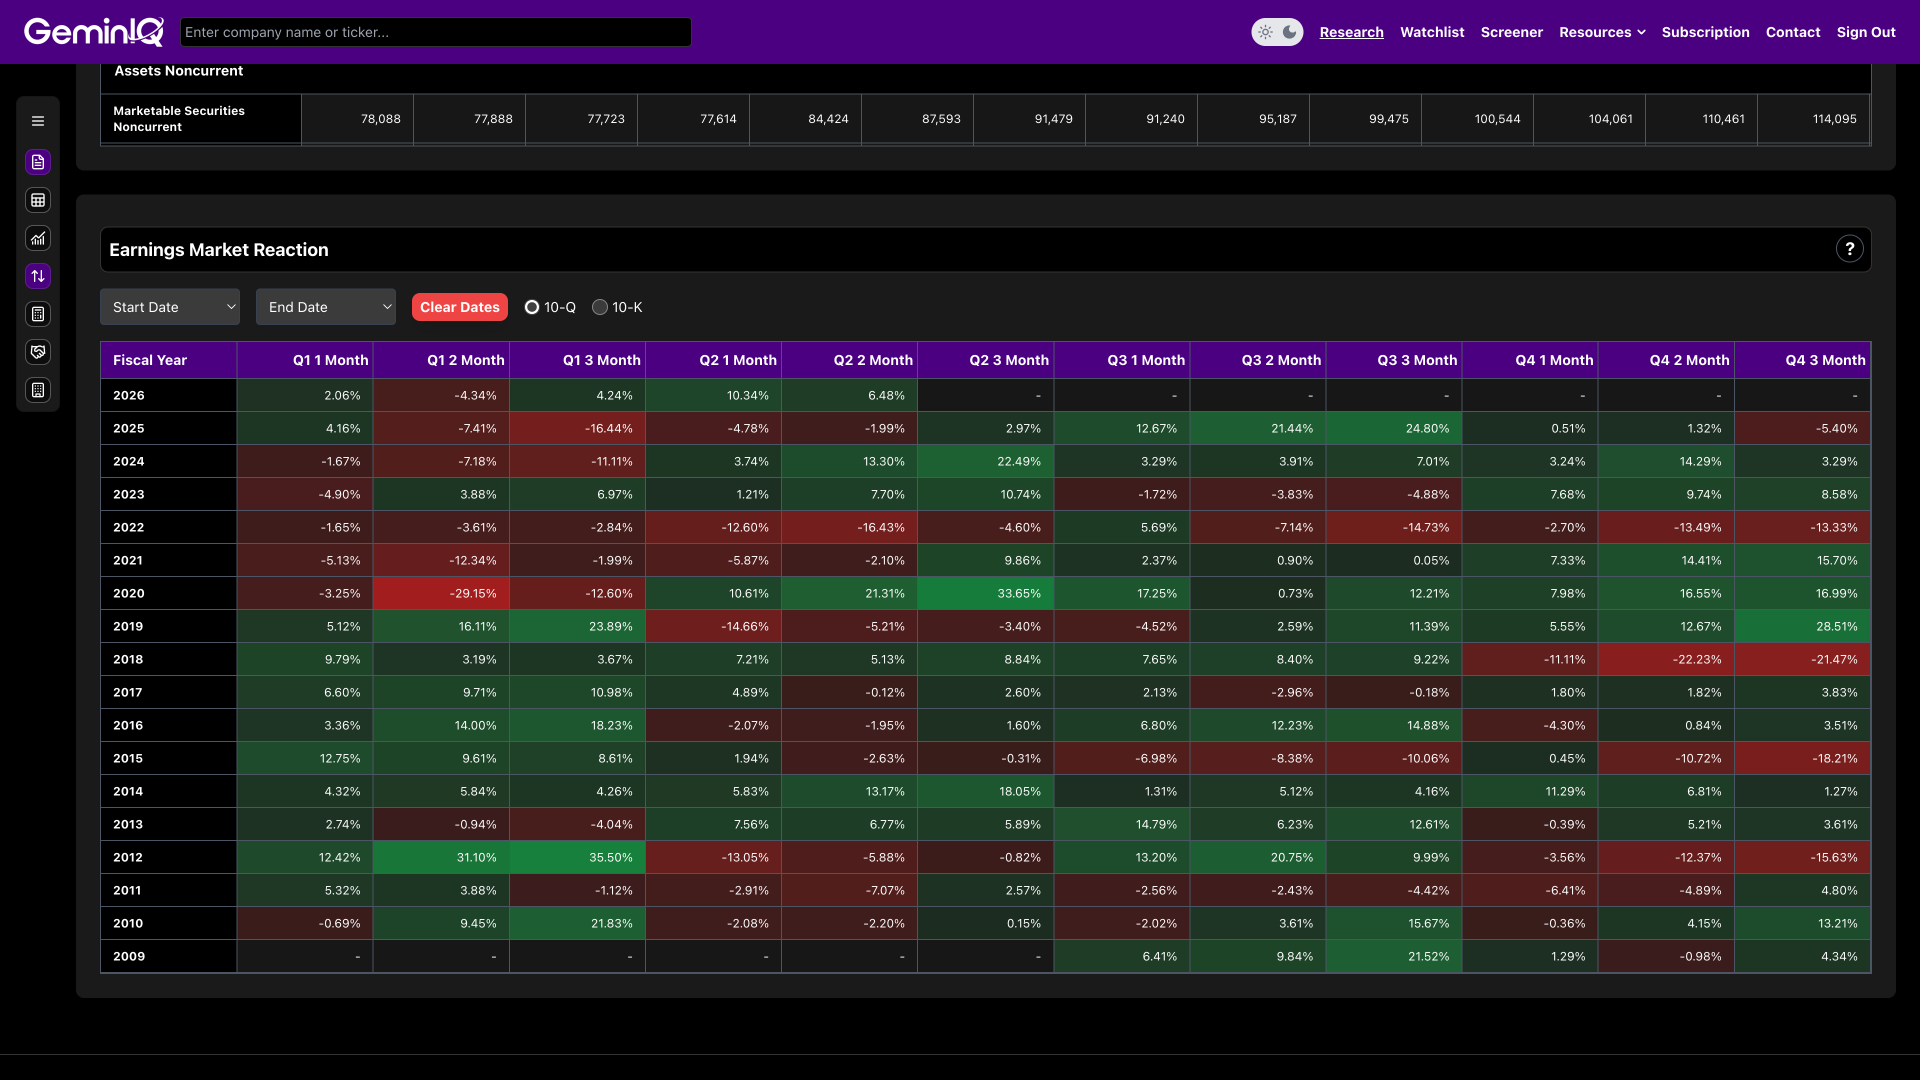Open the building sidebar icon
The width and height of the screenshot is (1920, 1080).
(38, 390)
